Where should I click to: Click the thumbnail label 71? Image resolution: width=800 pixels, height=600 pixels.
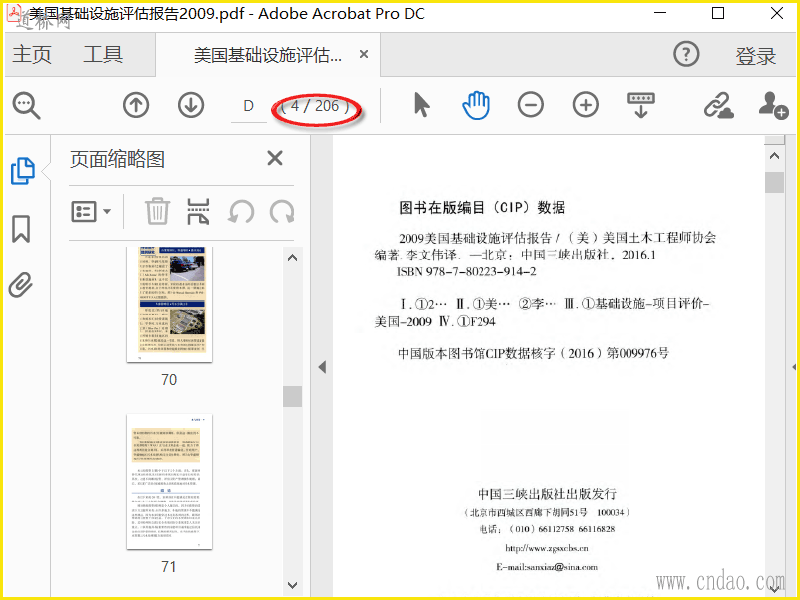coord(169,566)
